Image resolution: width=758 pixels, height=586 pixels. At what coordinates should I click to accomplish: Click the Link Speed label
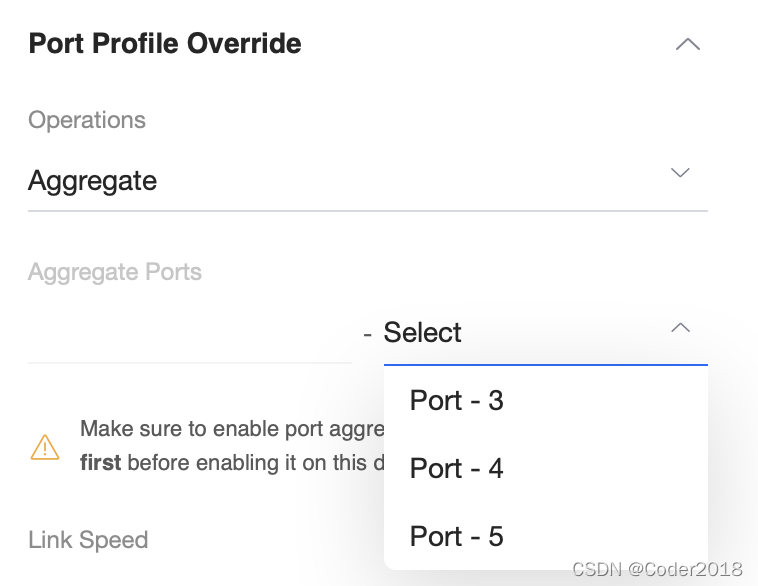coord(88,540)
